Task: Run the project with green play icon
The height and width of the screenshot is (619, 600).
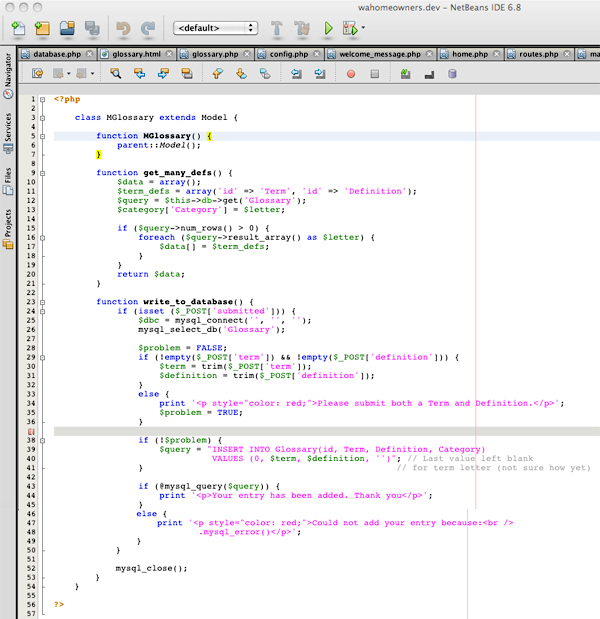Action: 328,28
